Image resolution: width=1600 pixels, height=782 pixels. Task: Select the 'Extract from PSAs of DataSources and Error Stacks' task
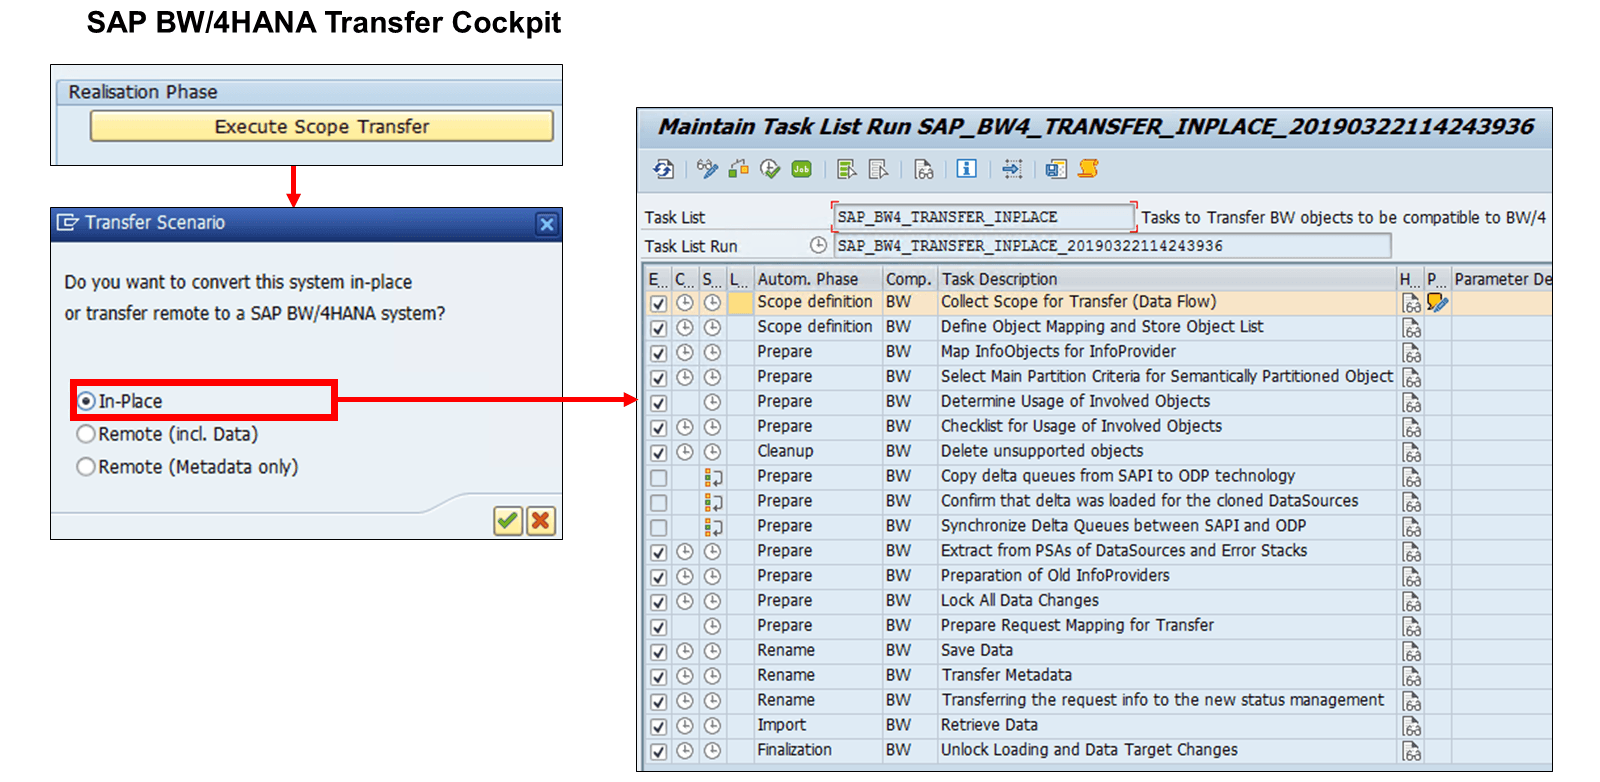(1123, 551)
